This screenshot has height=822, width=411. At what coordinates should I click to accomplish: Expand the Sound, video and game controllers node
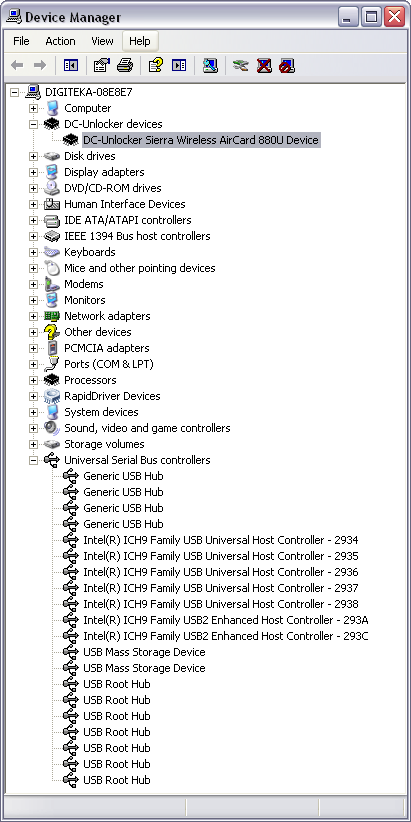(x=34, y=428)
